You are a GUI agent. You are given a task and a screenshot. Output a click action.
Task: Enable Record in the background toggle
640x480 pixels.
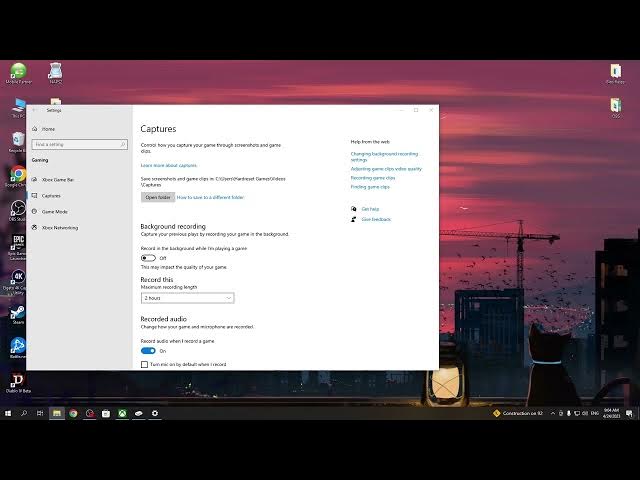coord(148,258)
